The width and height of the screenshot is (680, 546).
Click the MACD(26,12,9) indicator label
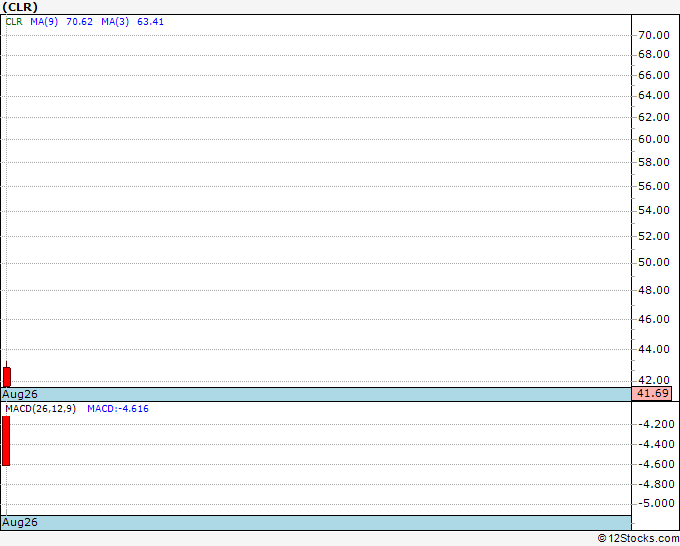40,409
